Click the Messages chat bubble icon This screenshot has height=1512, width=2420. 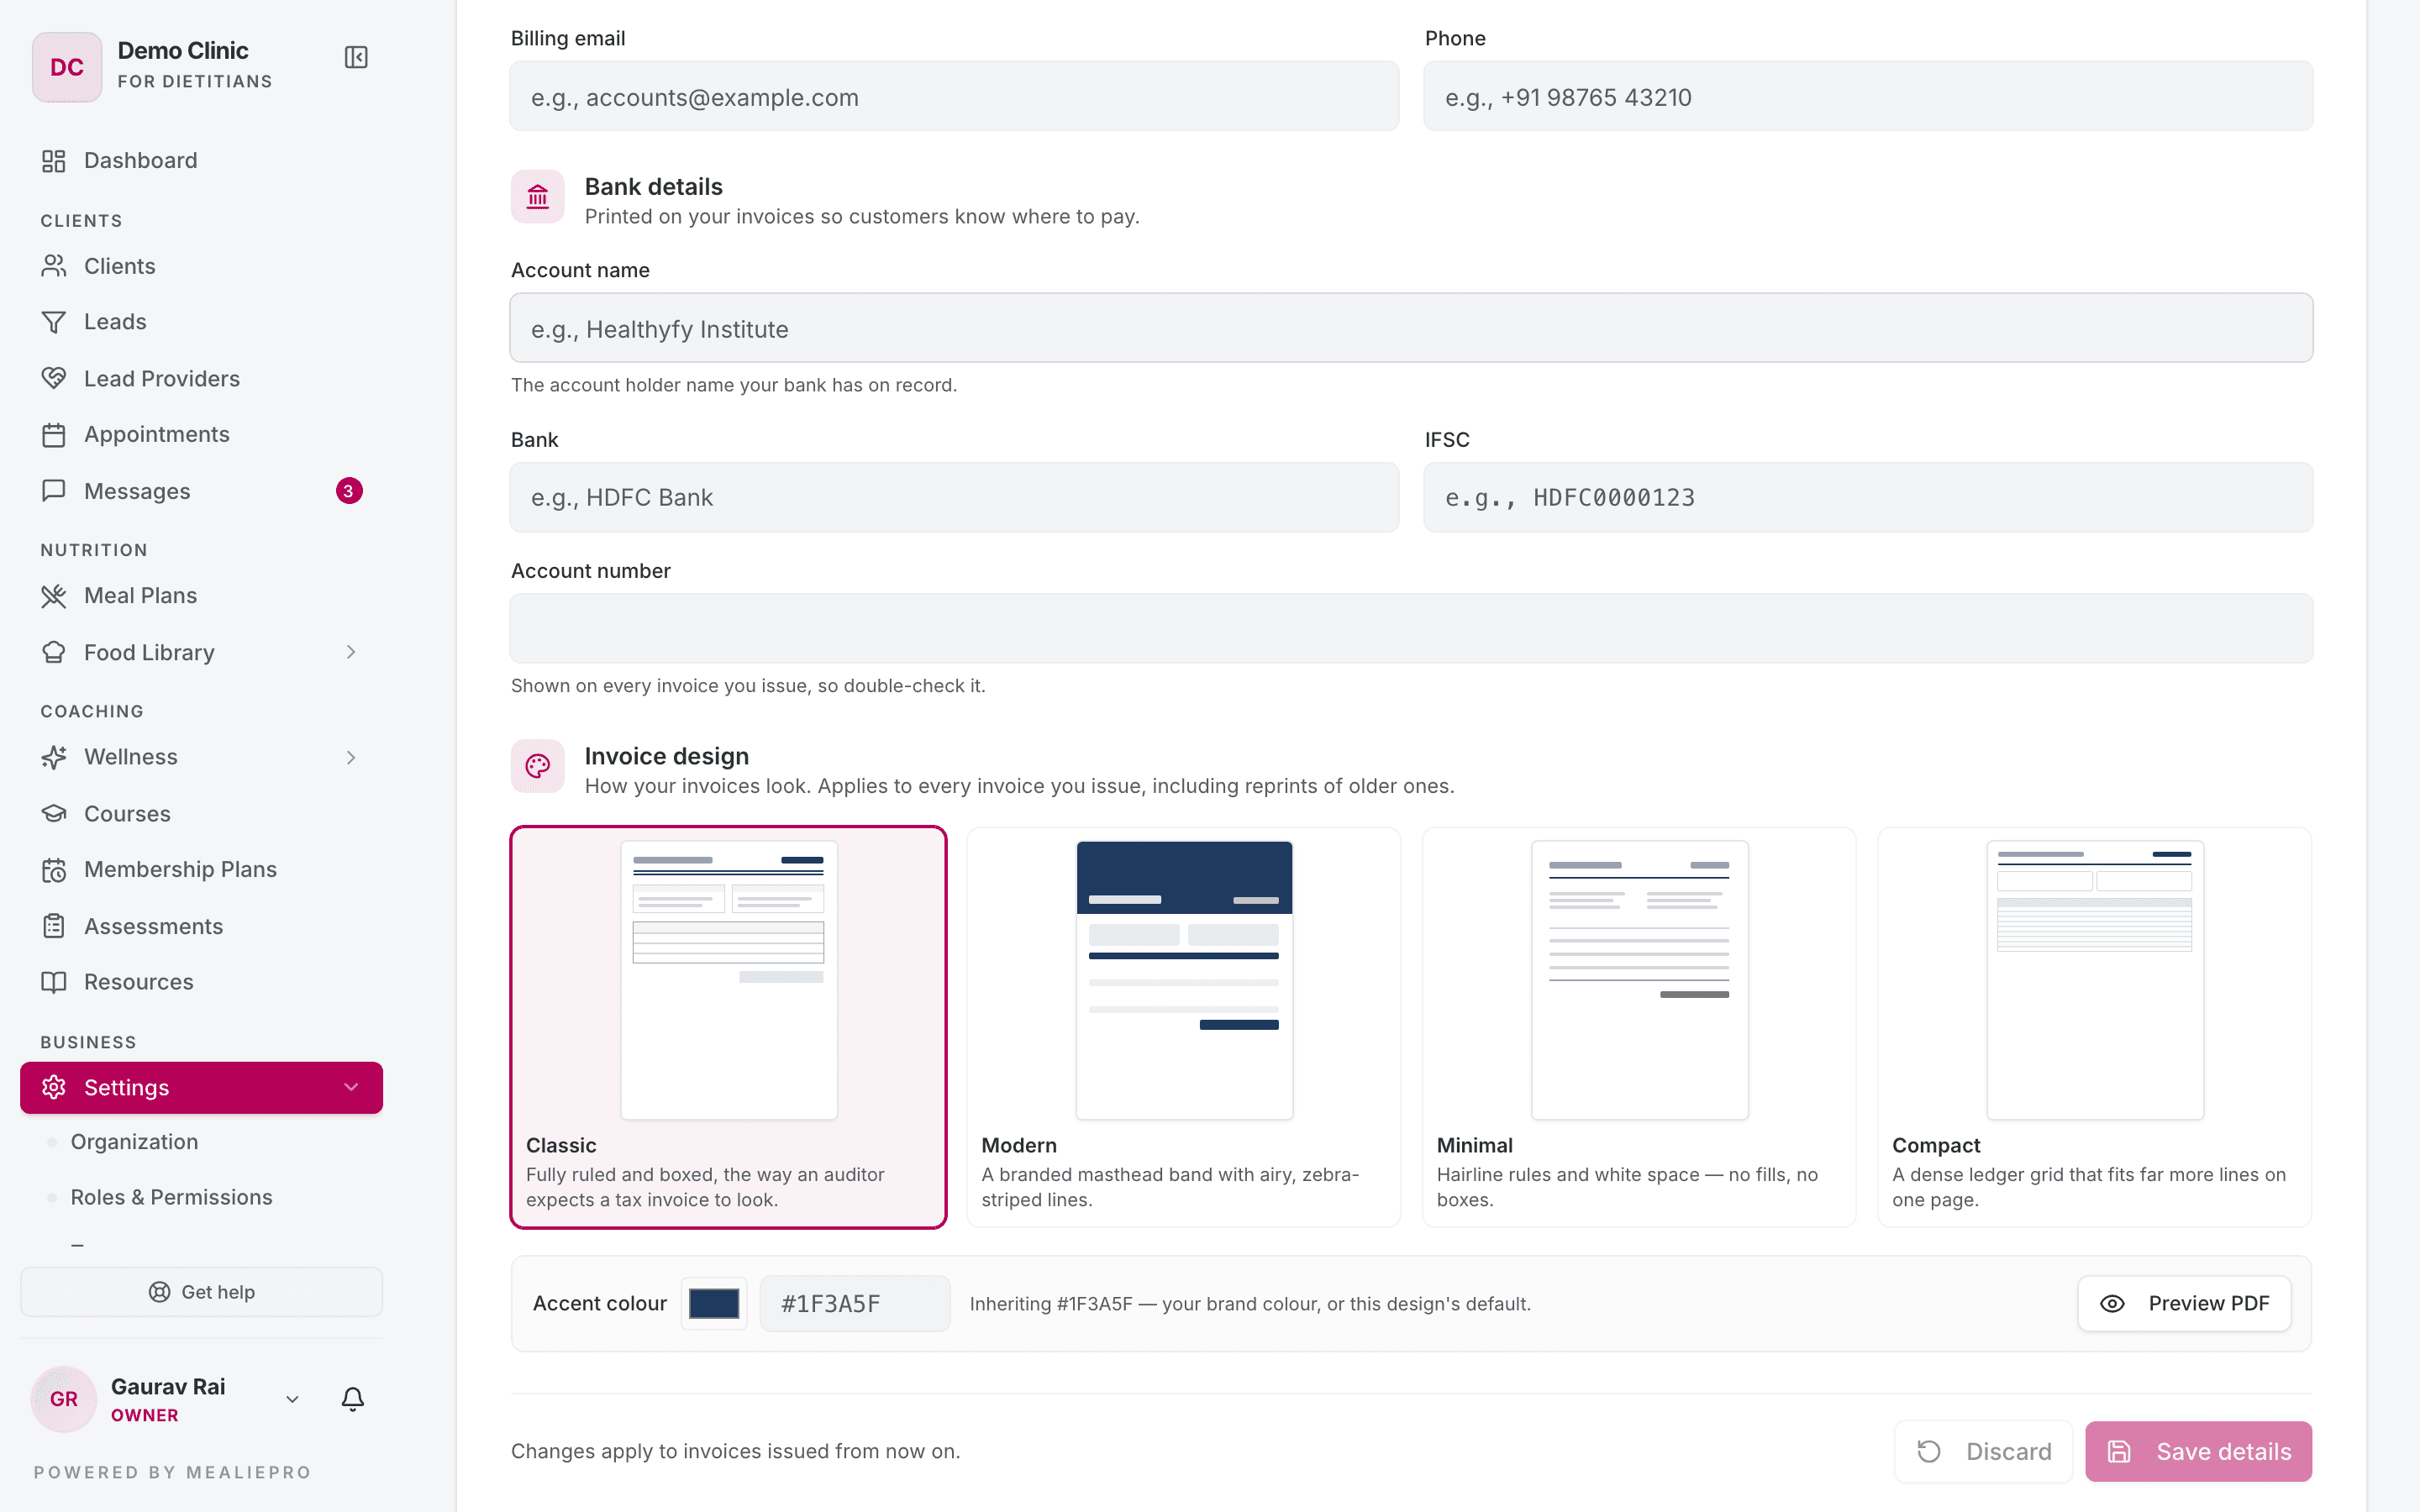tap(54, 491)
